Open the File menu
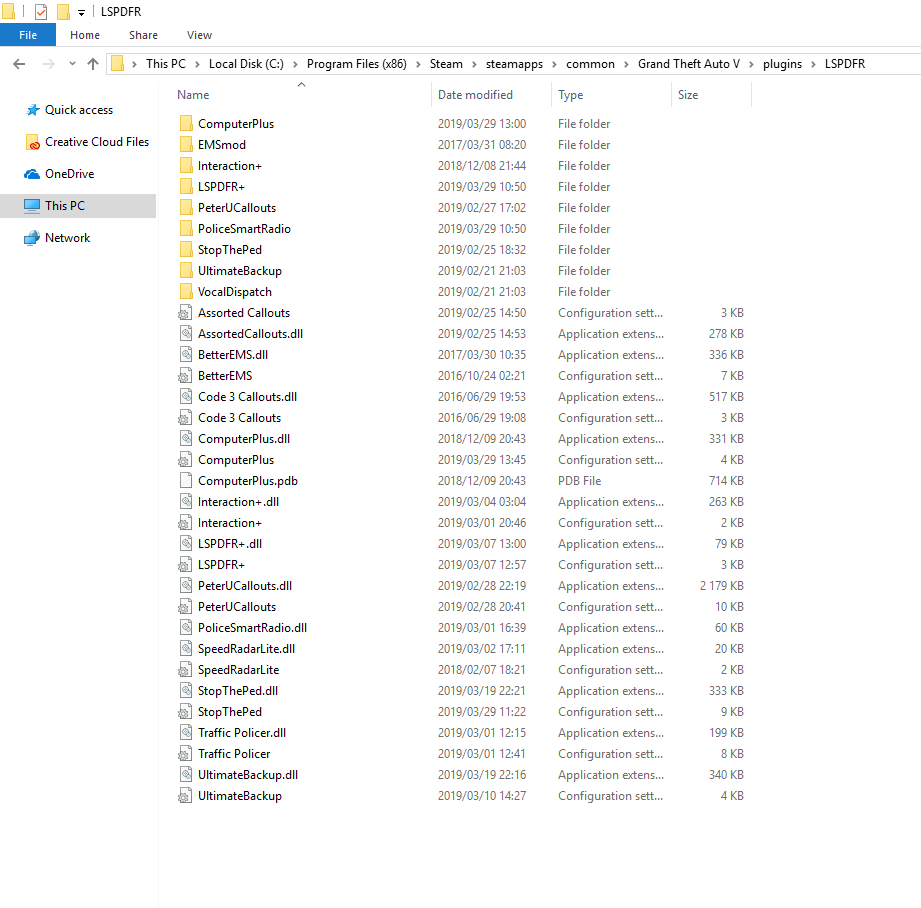 tap(28, 35)
